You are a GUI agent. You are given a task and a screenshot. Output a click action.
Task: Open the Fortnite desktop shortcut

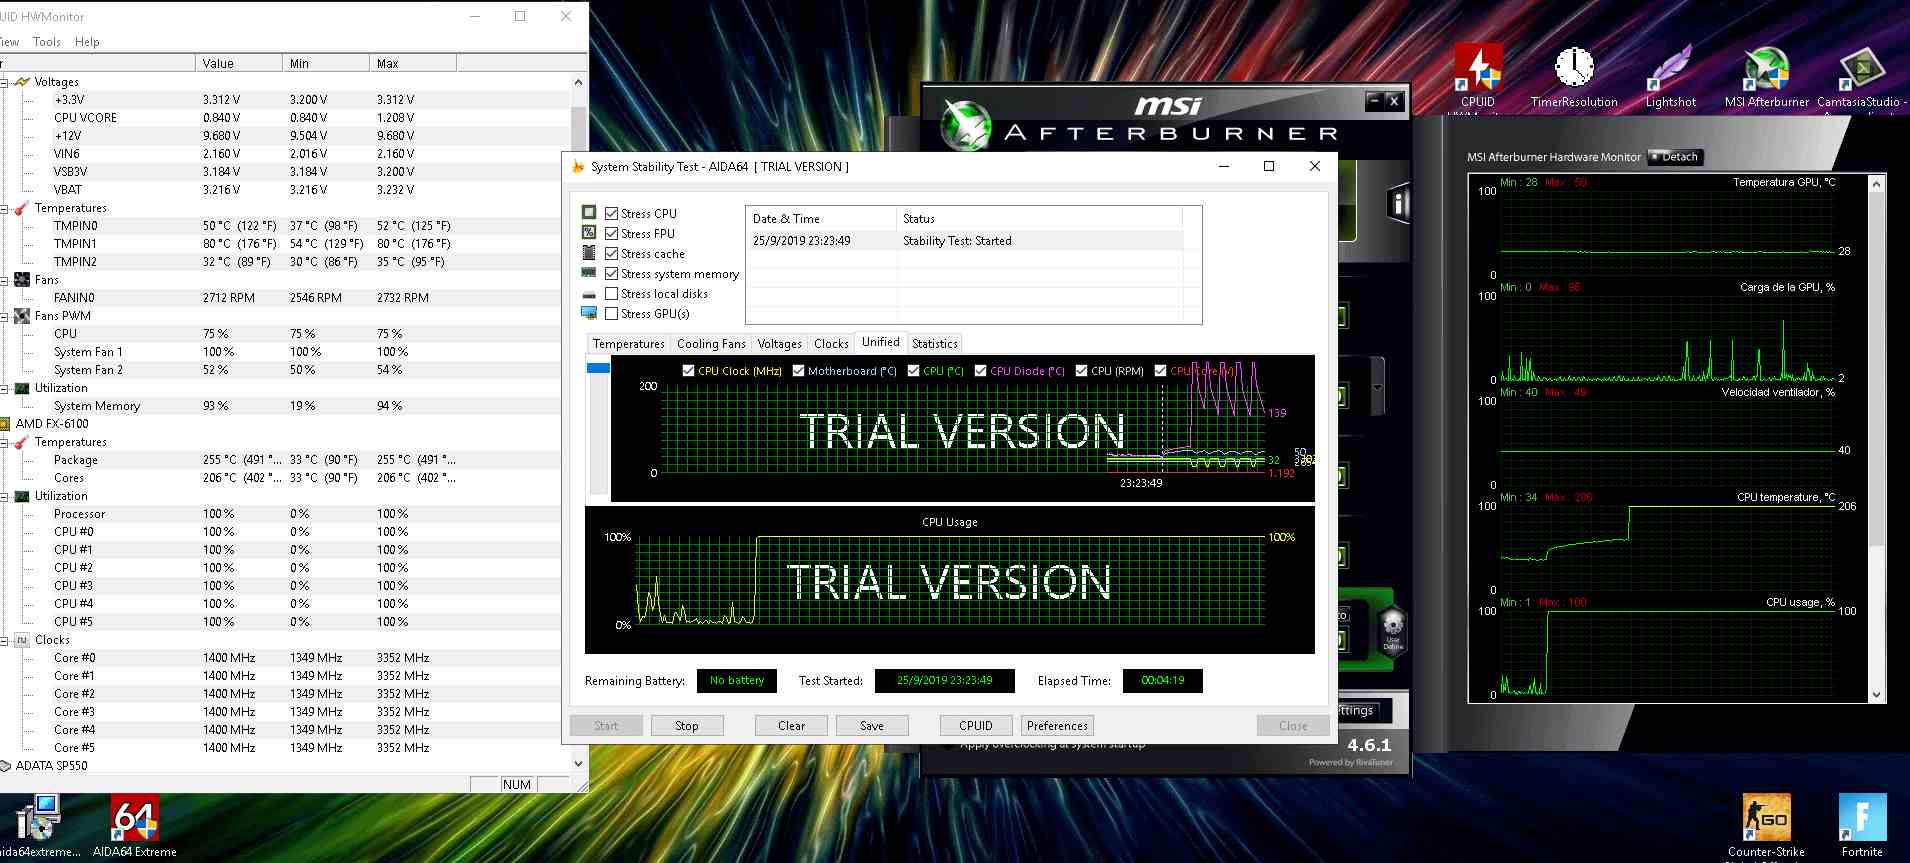[1862, 826]
